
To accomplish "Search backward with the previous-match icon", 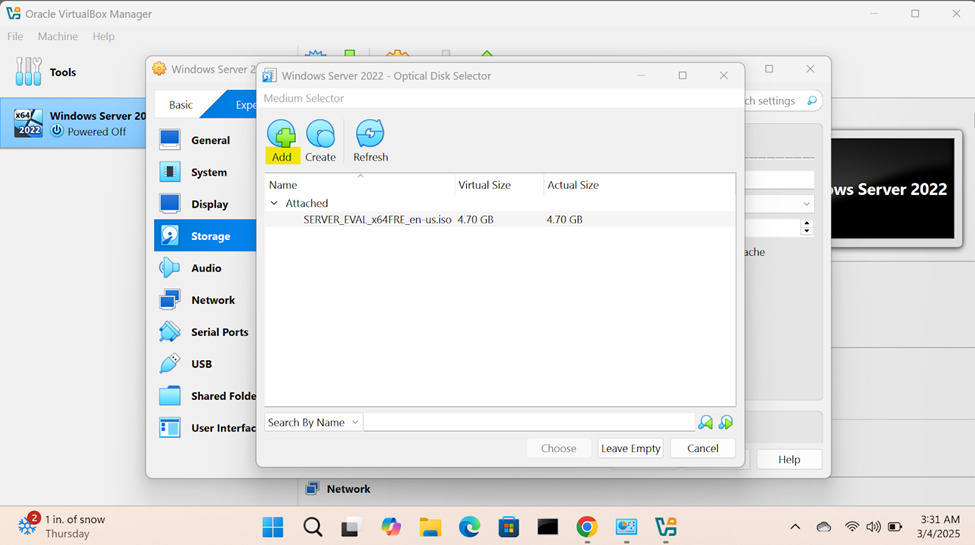I will tap(705, 422).
